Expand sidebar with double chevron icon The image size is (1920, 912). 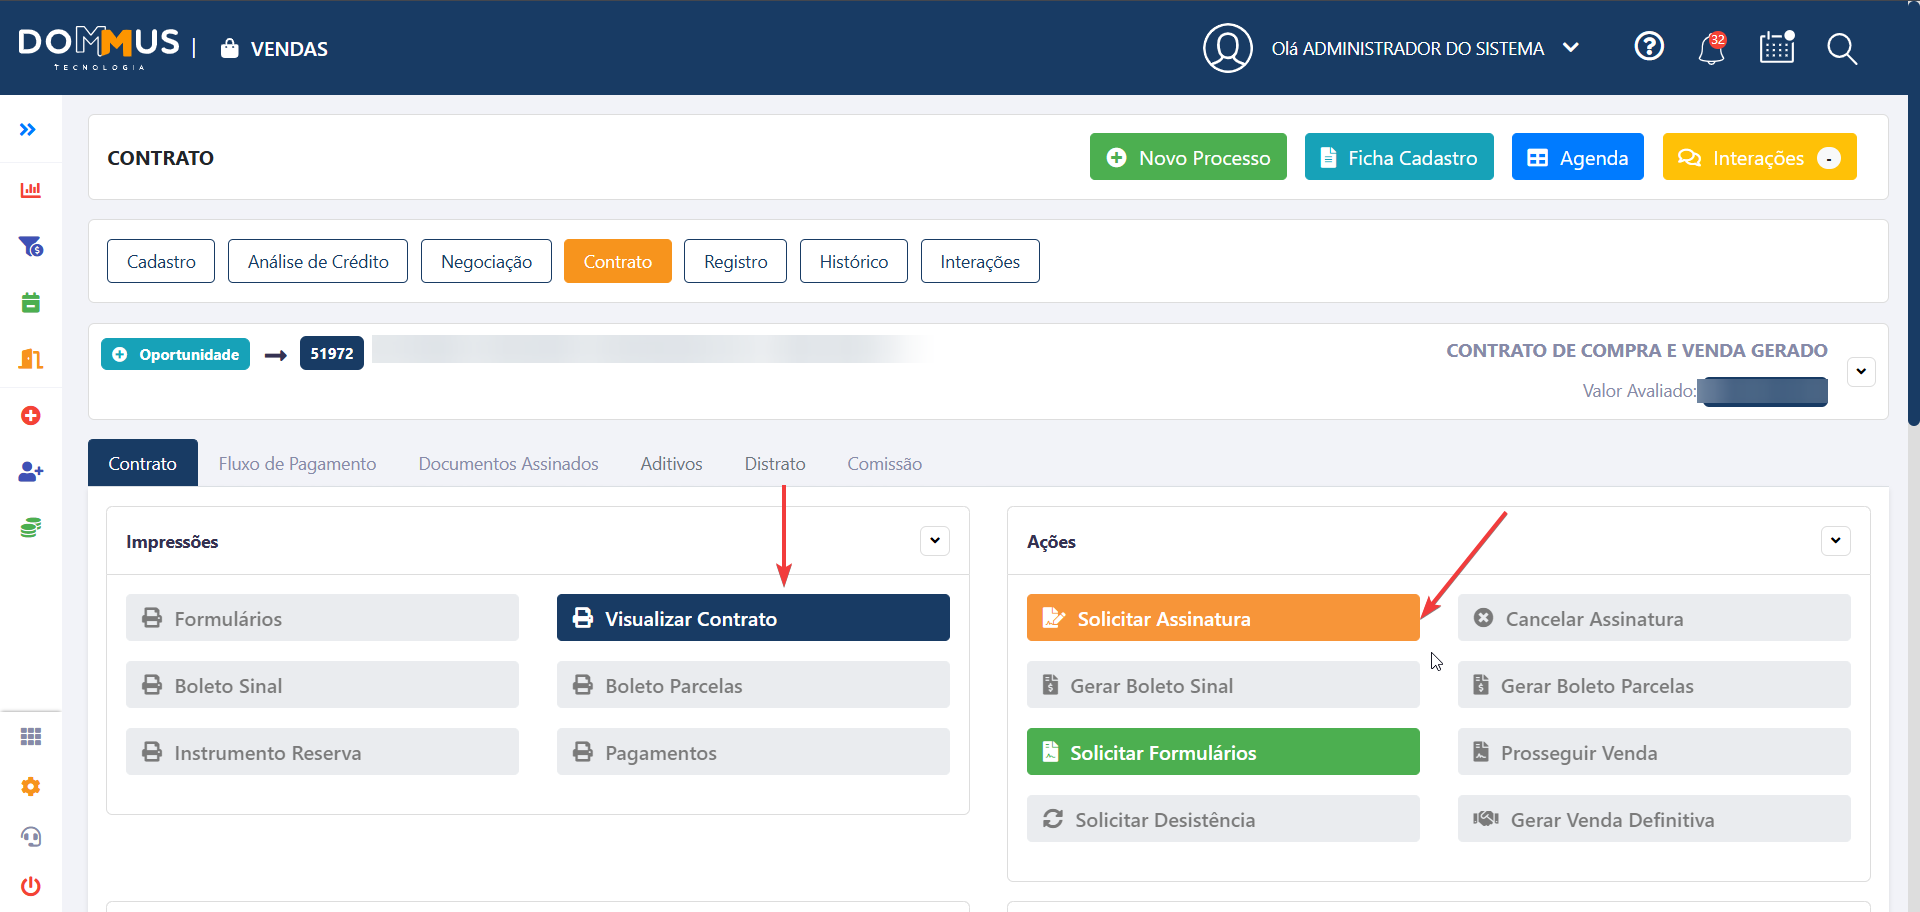[28, 129]
